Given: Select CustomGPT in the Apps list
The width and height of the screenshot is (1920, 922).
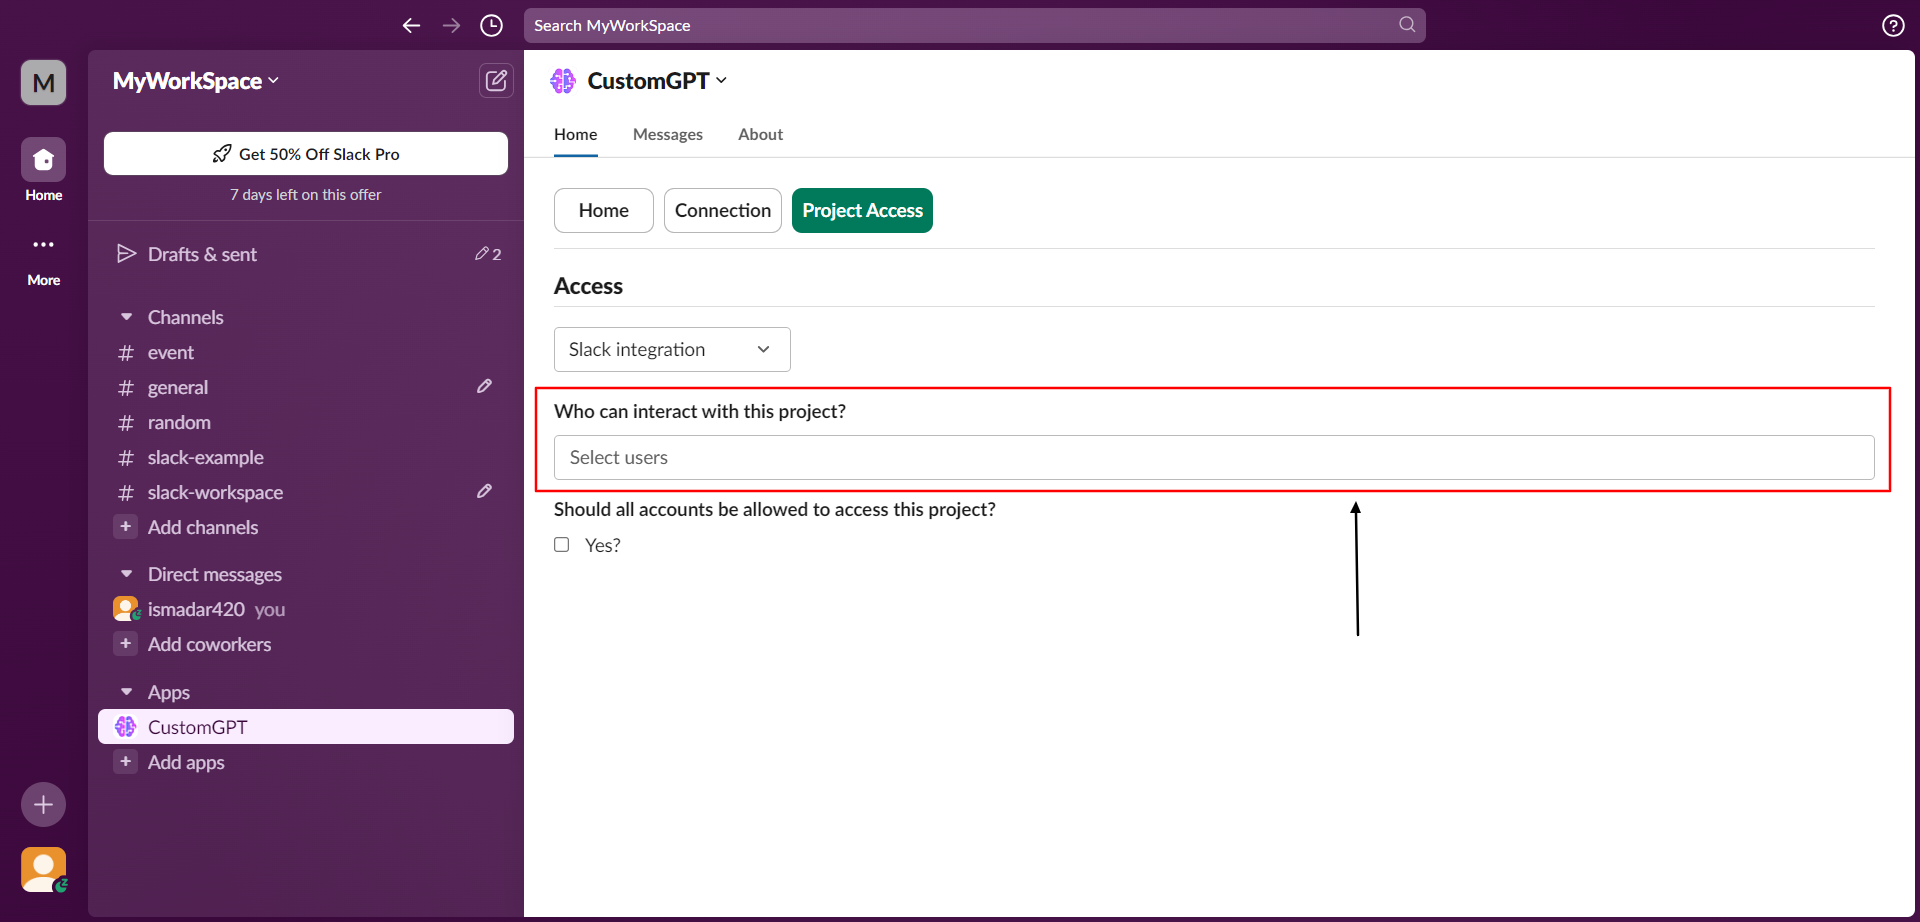Looking at the screenshot, I should coord(306,727).
